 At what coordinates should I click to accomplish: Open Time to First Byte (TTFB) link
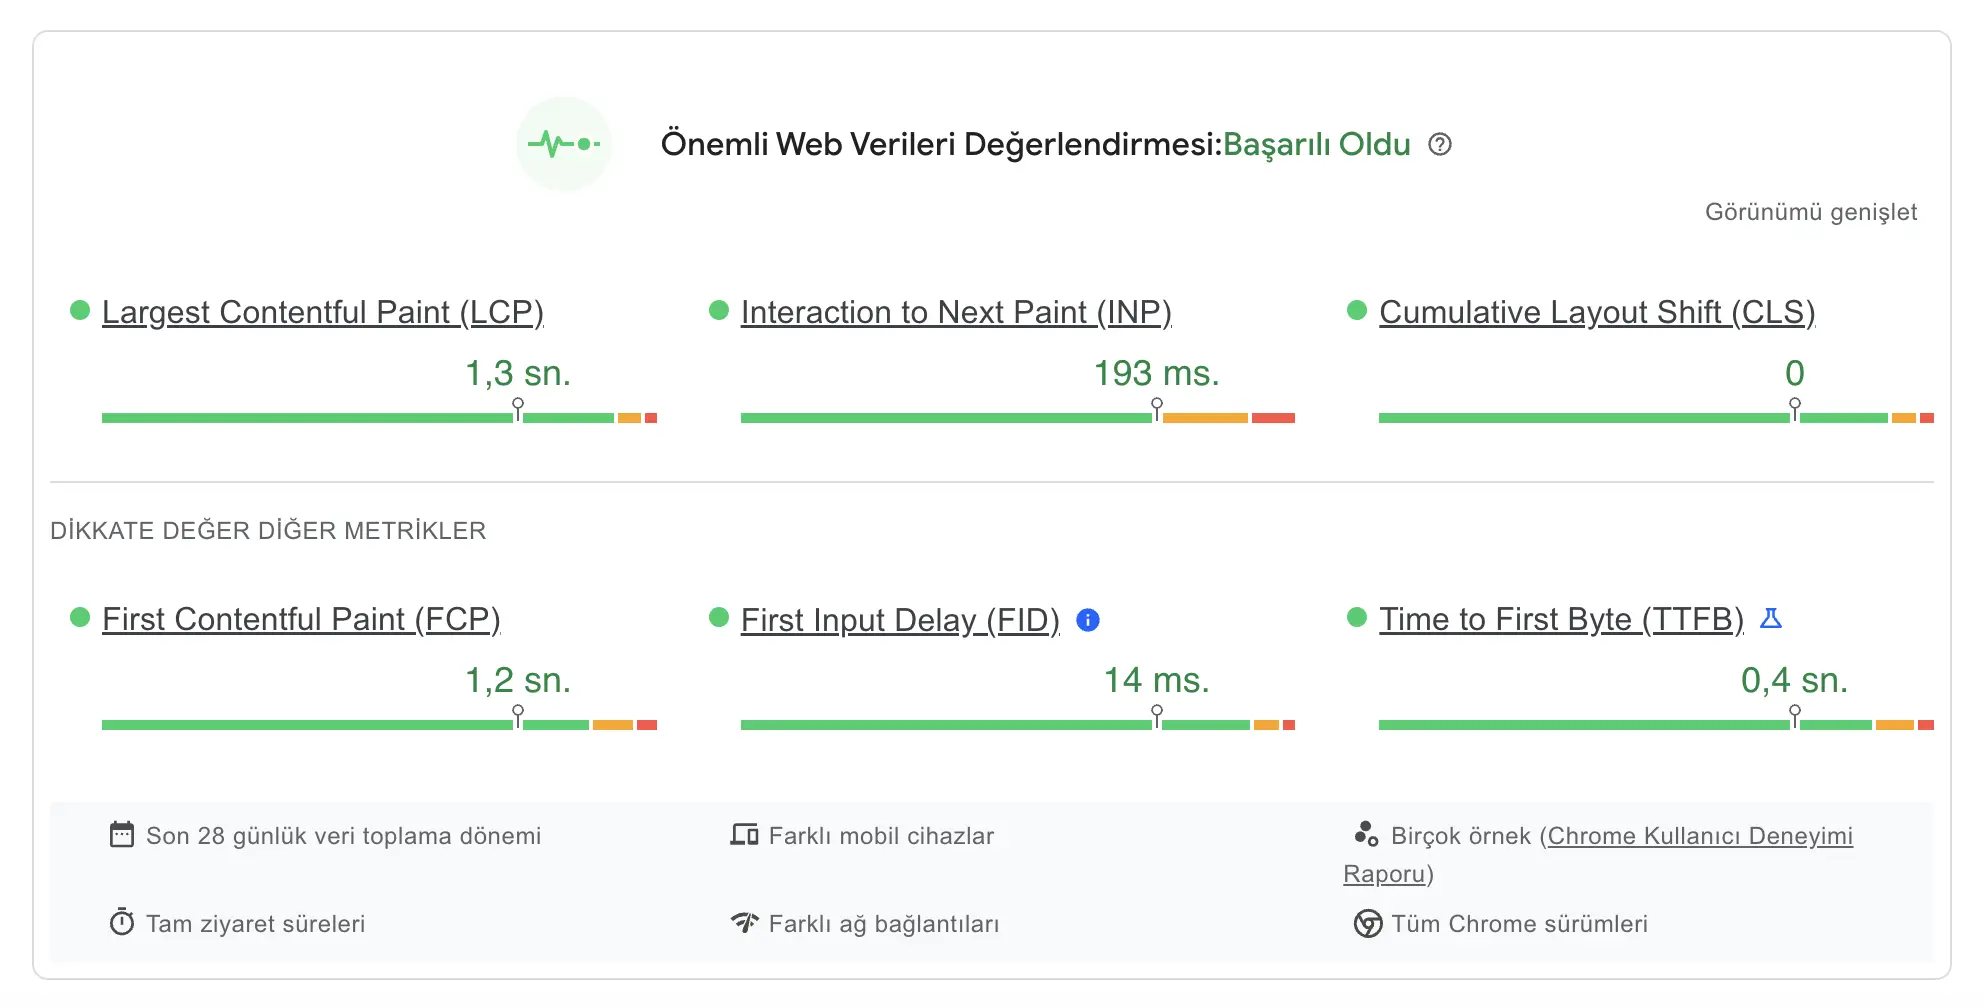point(1561,619)
